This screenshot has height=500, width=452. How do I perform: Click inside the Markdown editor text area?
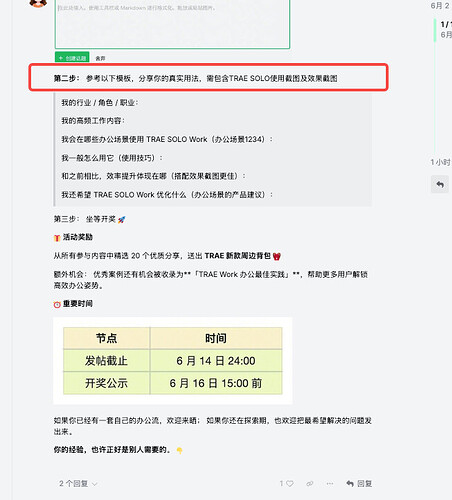pos(172,25)
